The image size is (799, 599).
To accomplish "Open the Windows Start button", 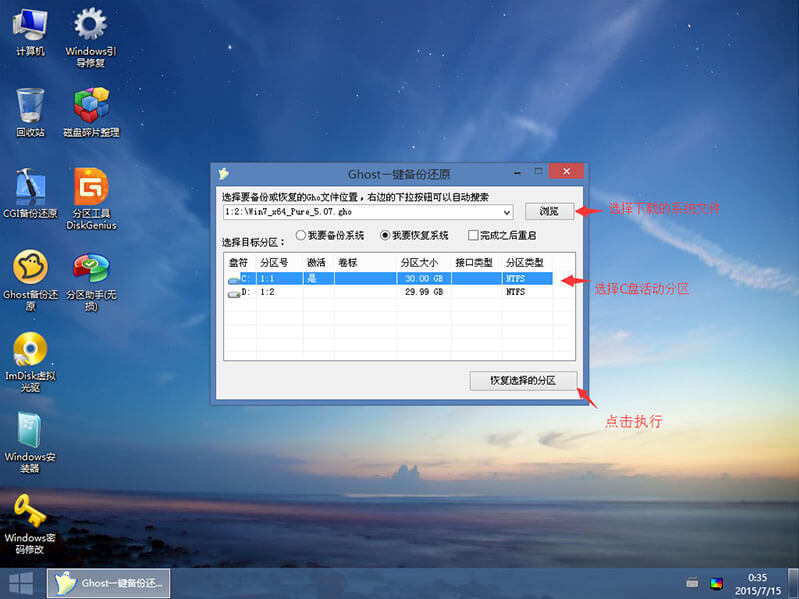I will [x=20, y=583].
